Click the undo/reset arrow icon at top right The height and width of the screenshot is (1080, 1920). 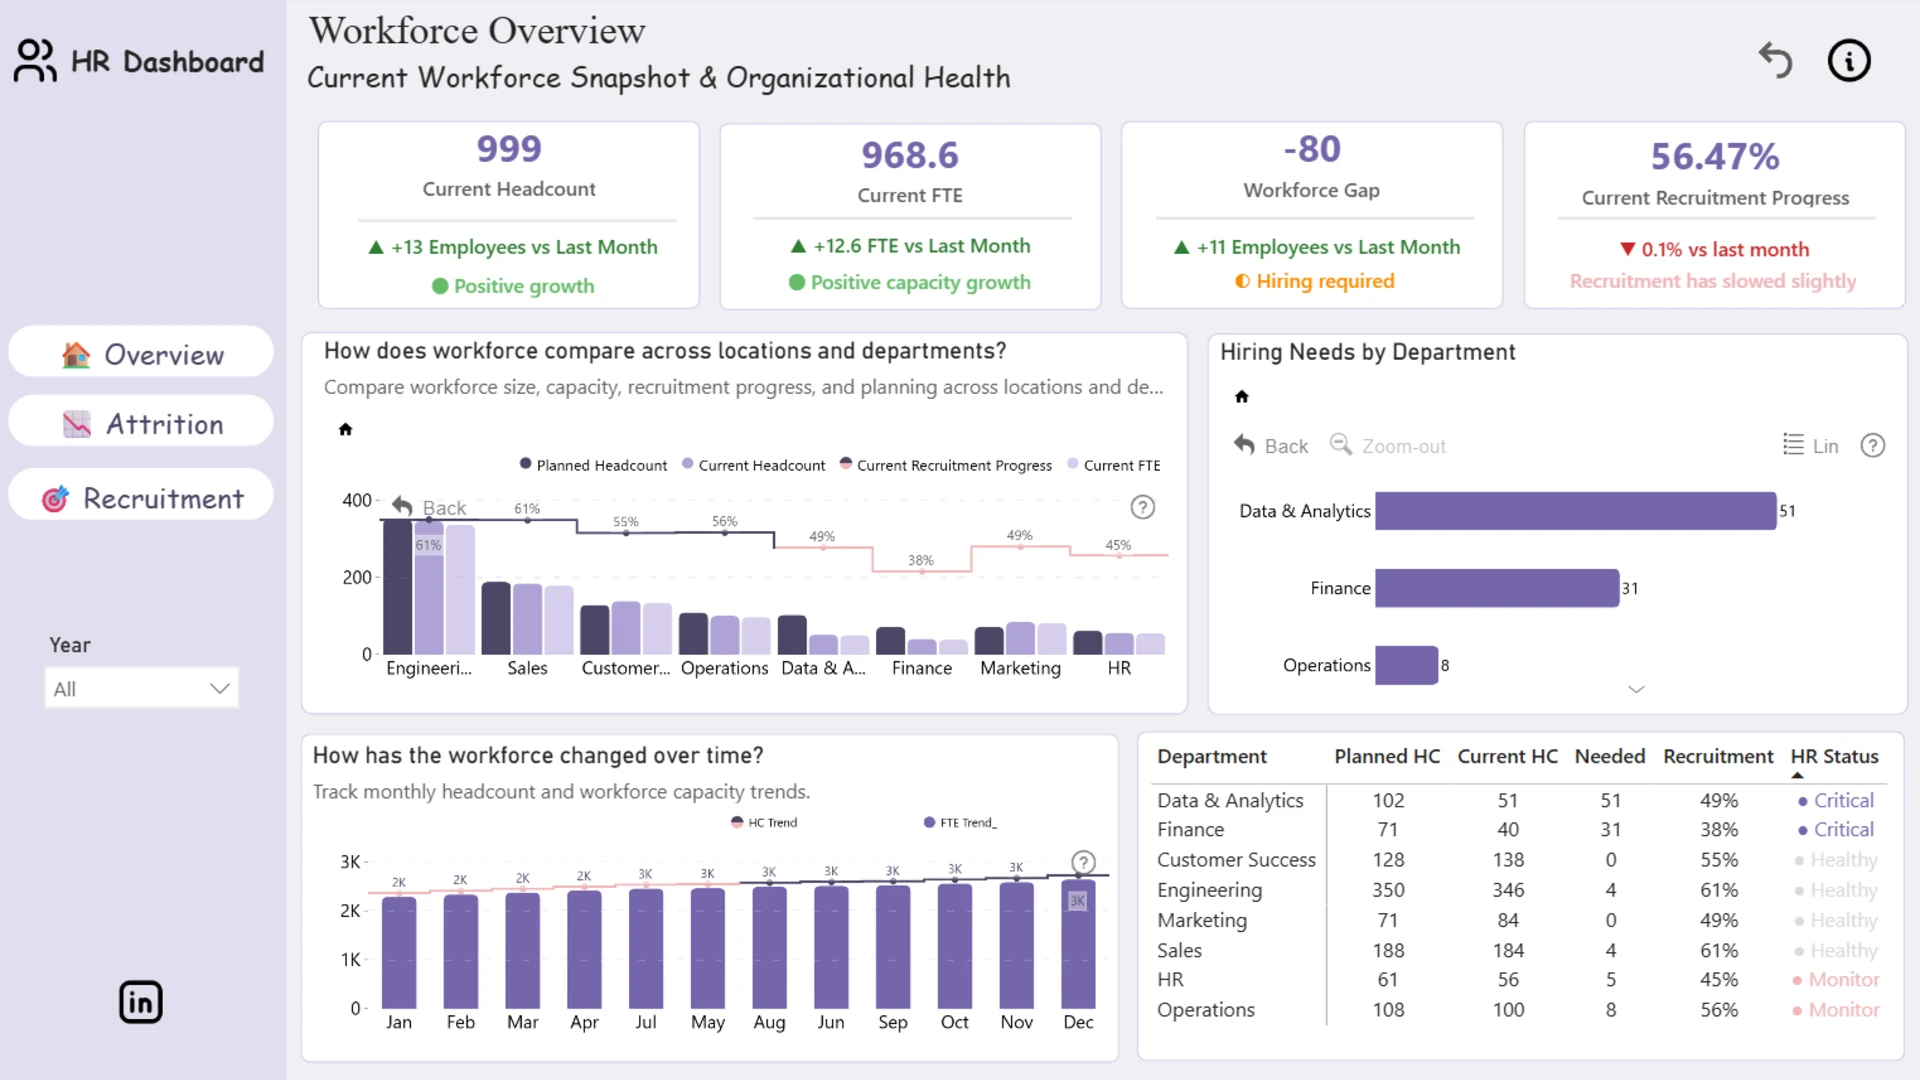(x=1776, y=60)
